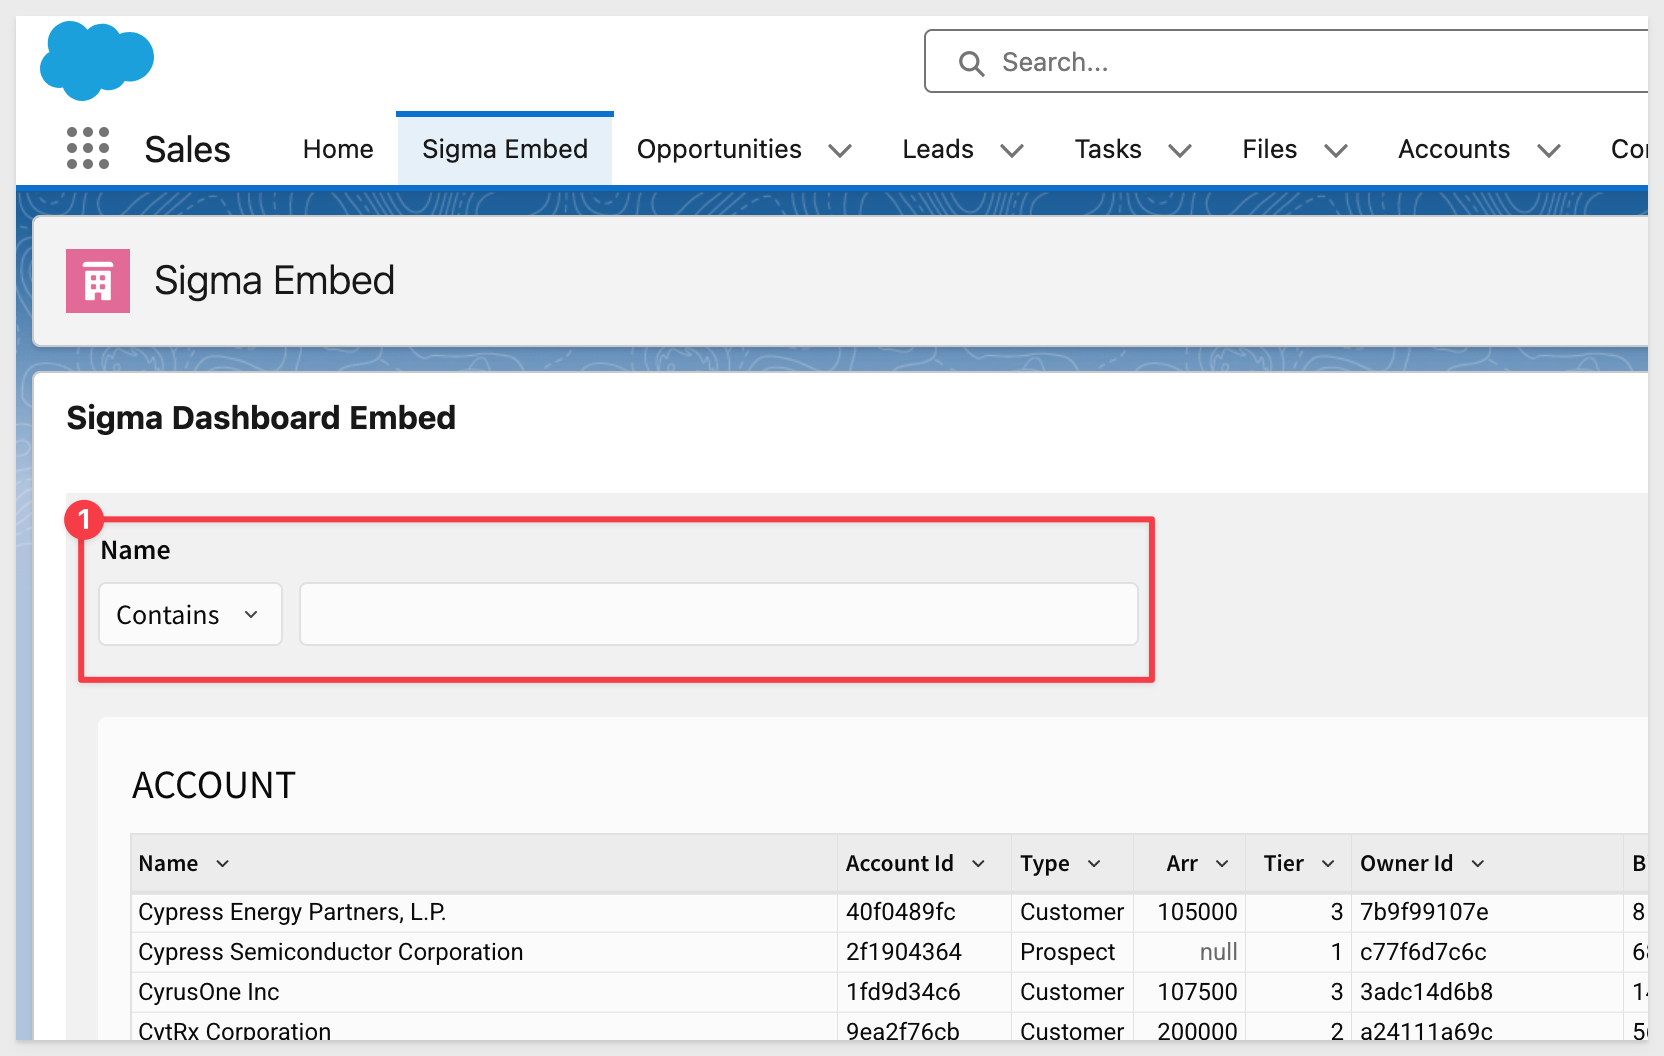
Task: Open the Leads tab
Action: [938, 149]
